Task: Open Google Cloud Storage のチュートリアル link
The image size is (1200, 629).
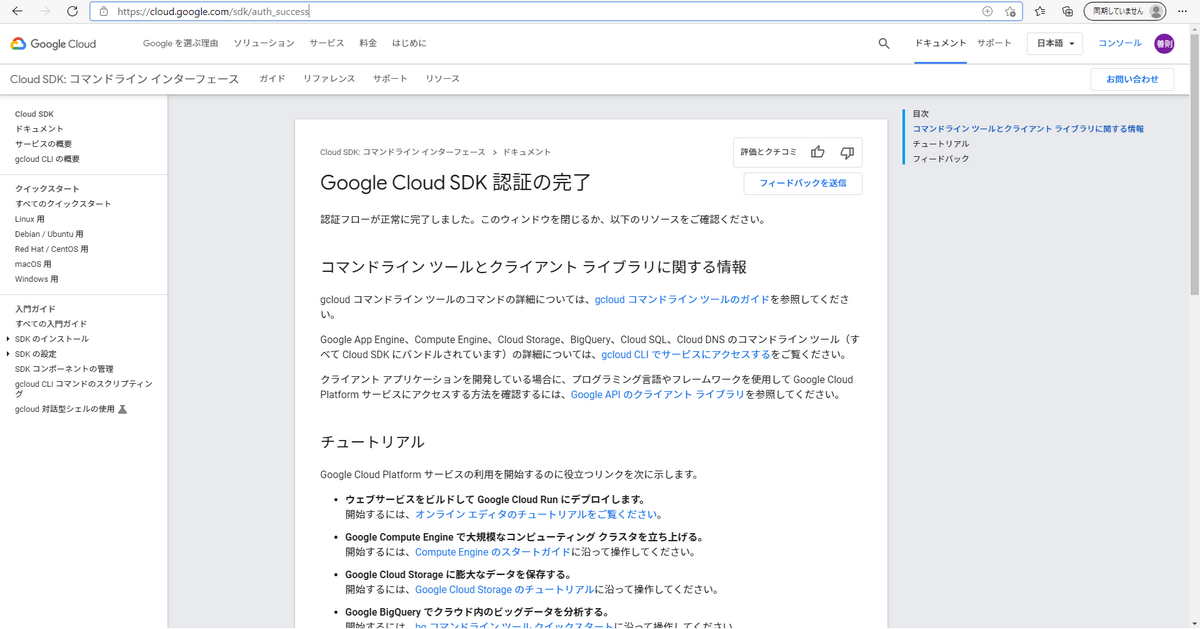Action: [505, 590]
